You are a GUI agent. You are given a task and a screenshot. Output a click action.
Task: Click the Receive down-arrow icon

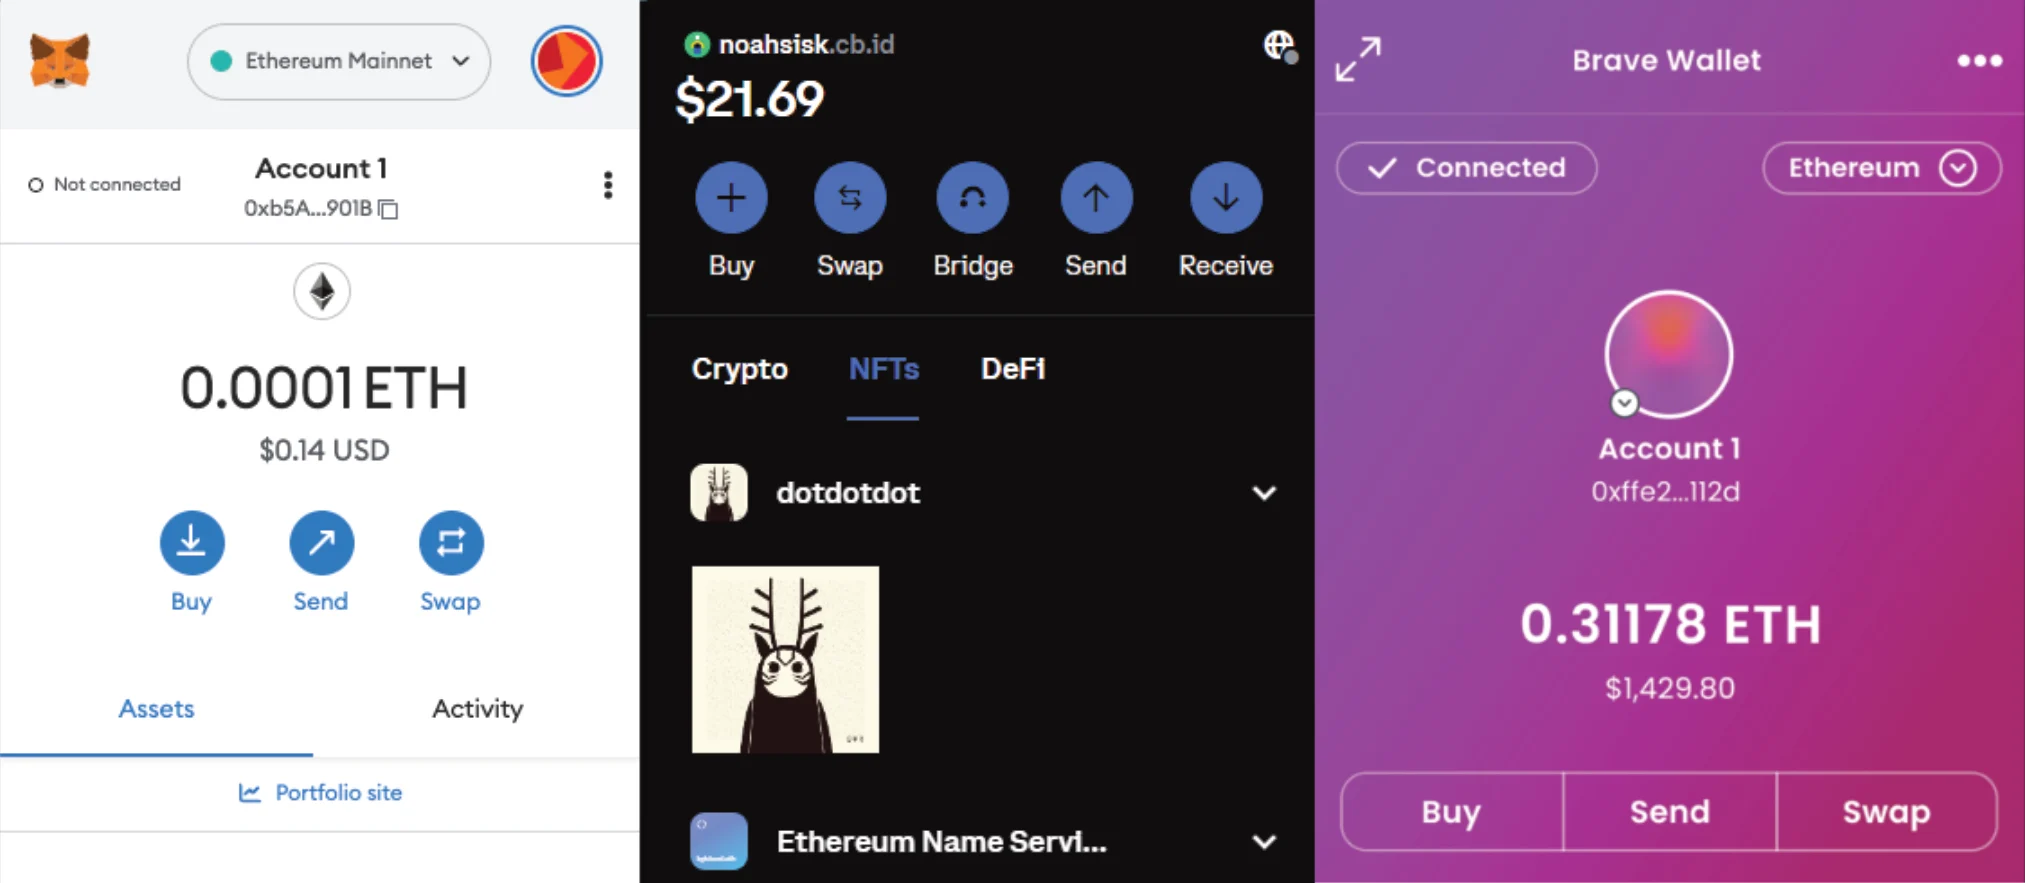(x=1226, y=198)
